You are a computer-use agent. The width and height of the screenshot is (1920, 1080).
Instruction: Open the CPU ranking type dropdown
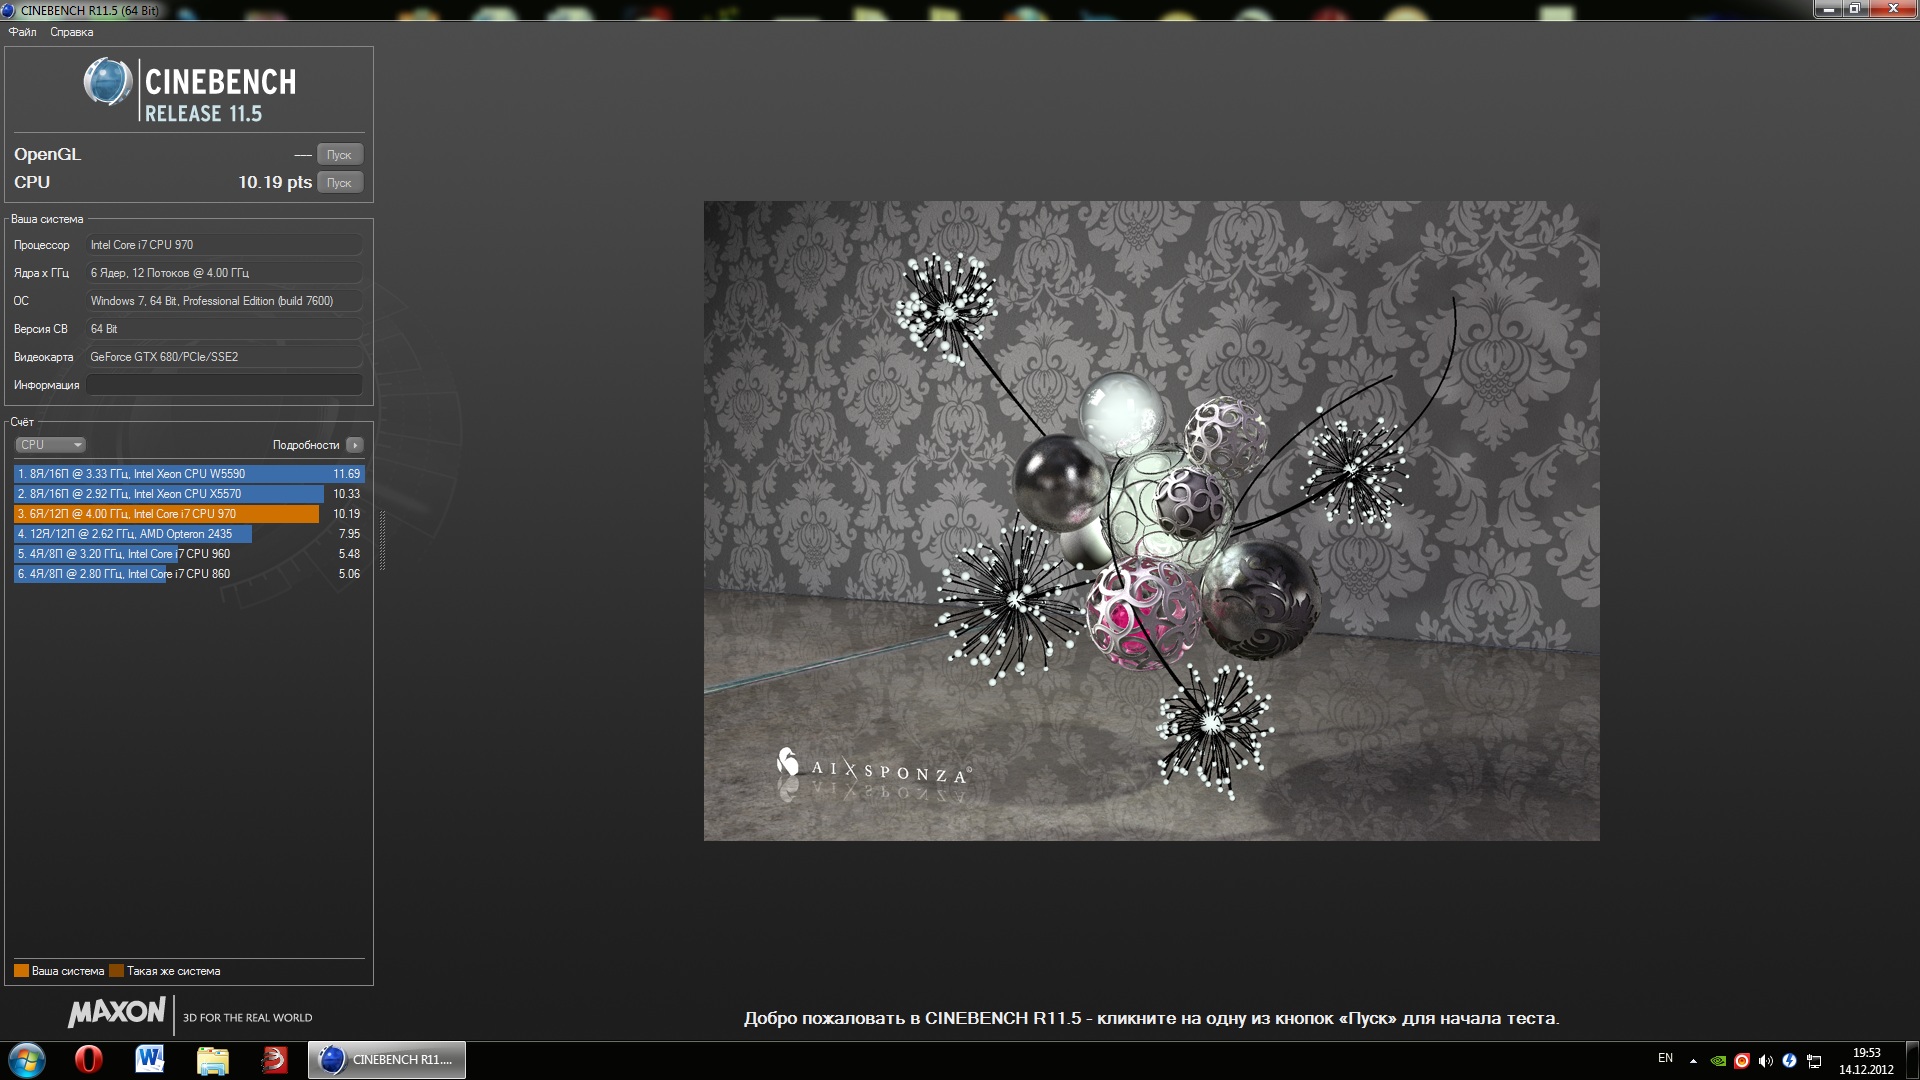coord(50,445)
